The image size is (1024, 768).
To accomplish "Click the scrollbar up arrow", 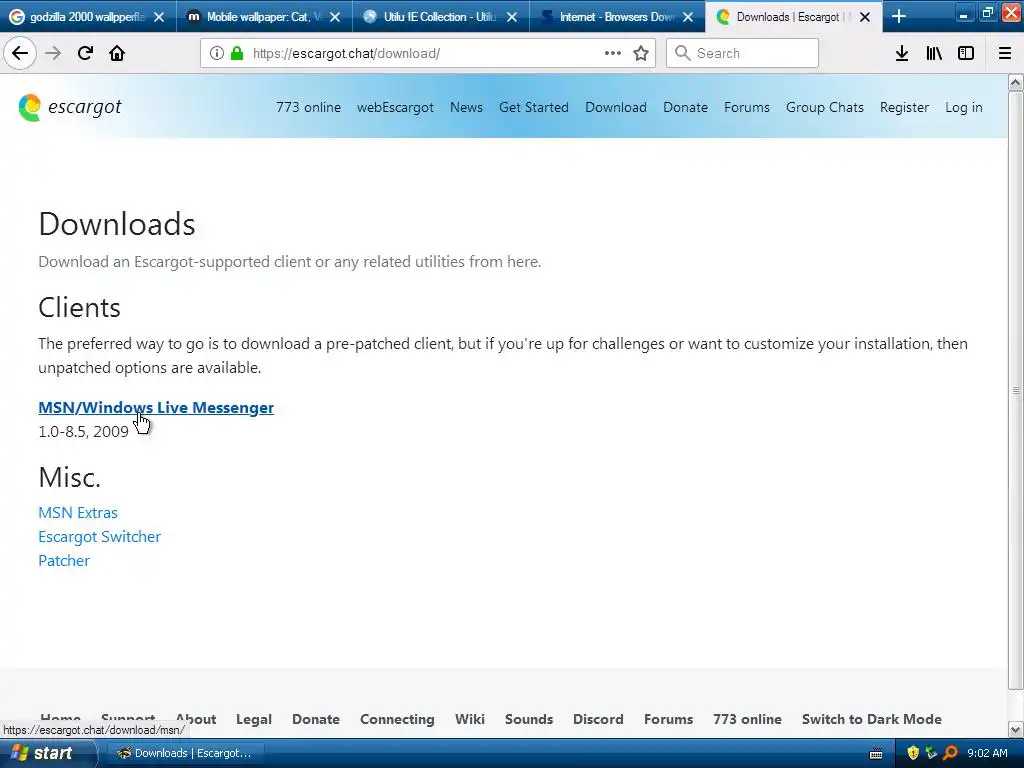I will 1016,82.
